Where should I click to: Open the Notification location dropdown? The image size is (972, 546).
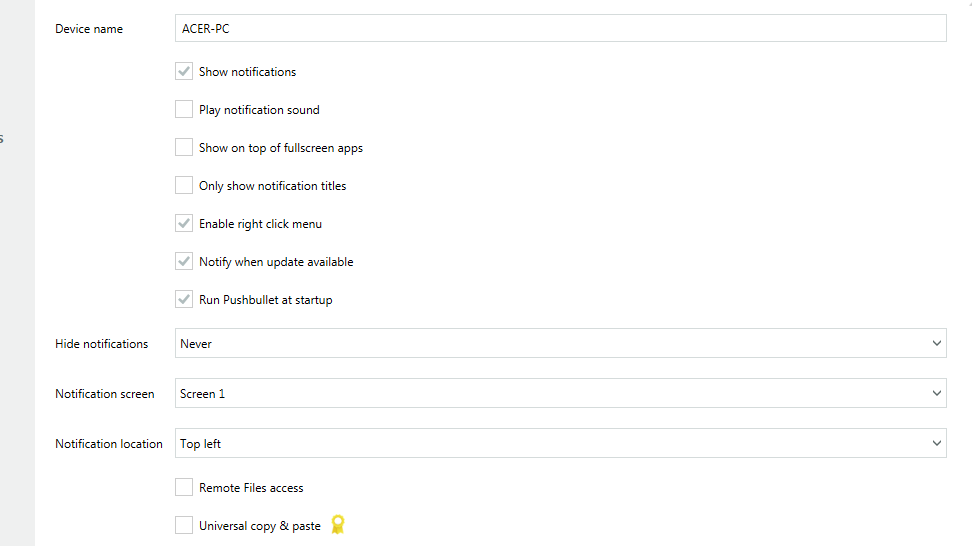(560, 443)
